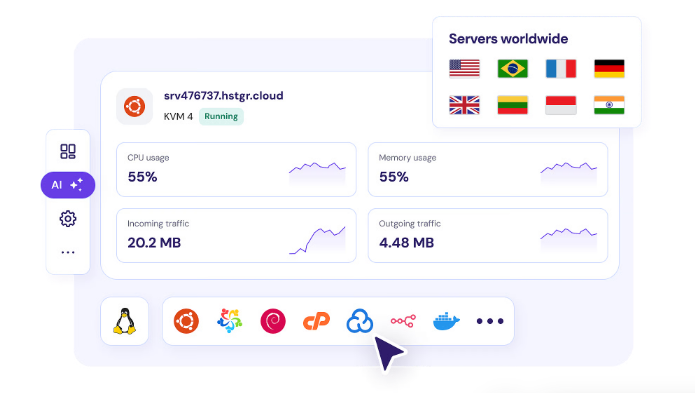
Task: Open srv476737.hstgr.cloud server link
Action: [x=223, y=96]
